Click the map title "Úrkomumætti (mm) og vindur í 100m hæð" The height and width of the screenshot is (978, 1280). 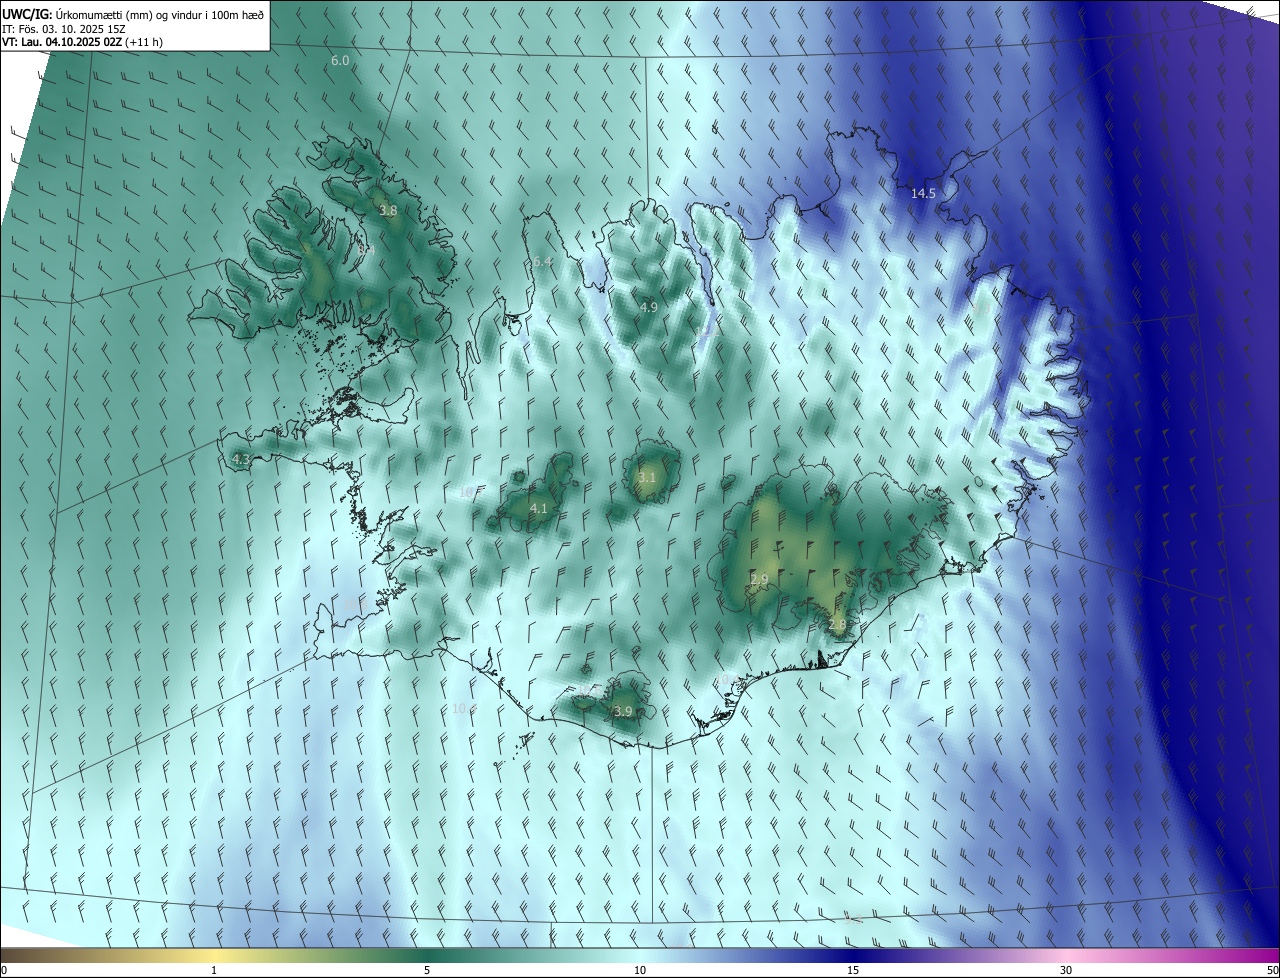click(159, 14)
